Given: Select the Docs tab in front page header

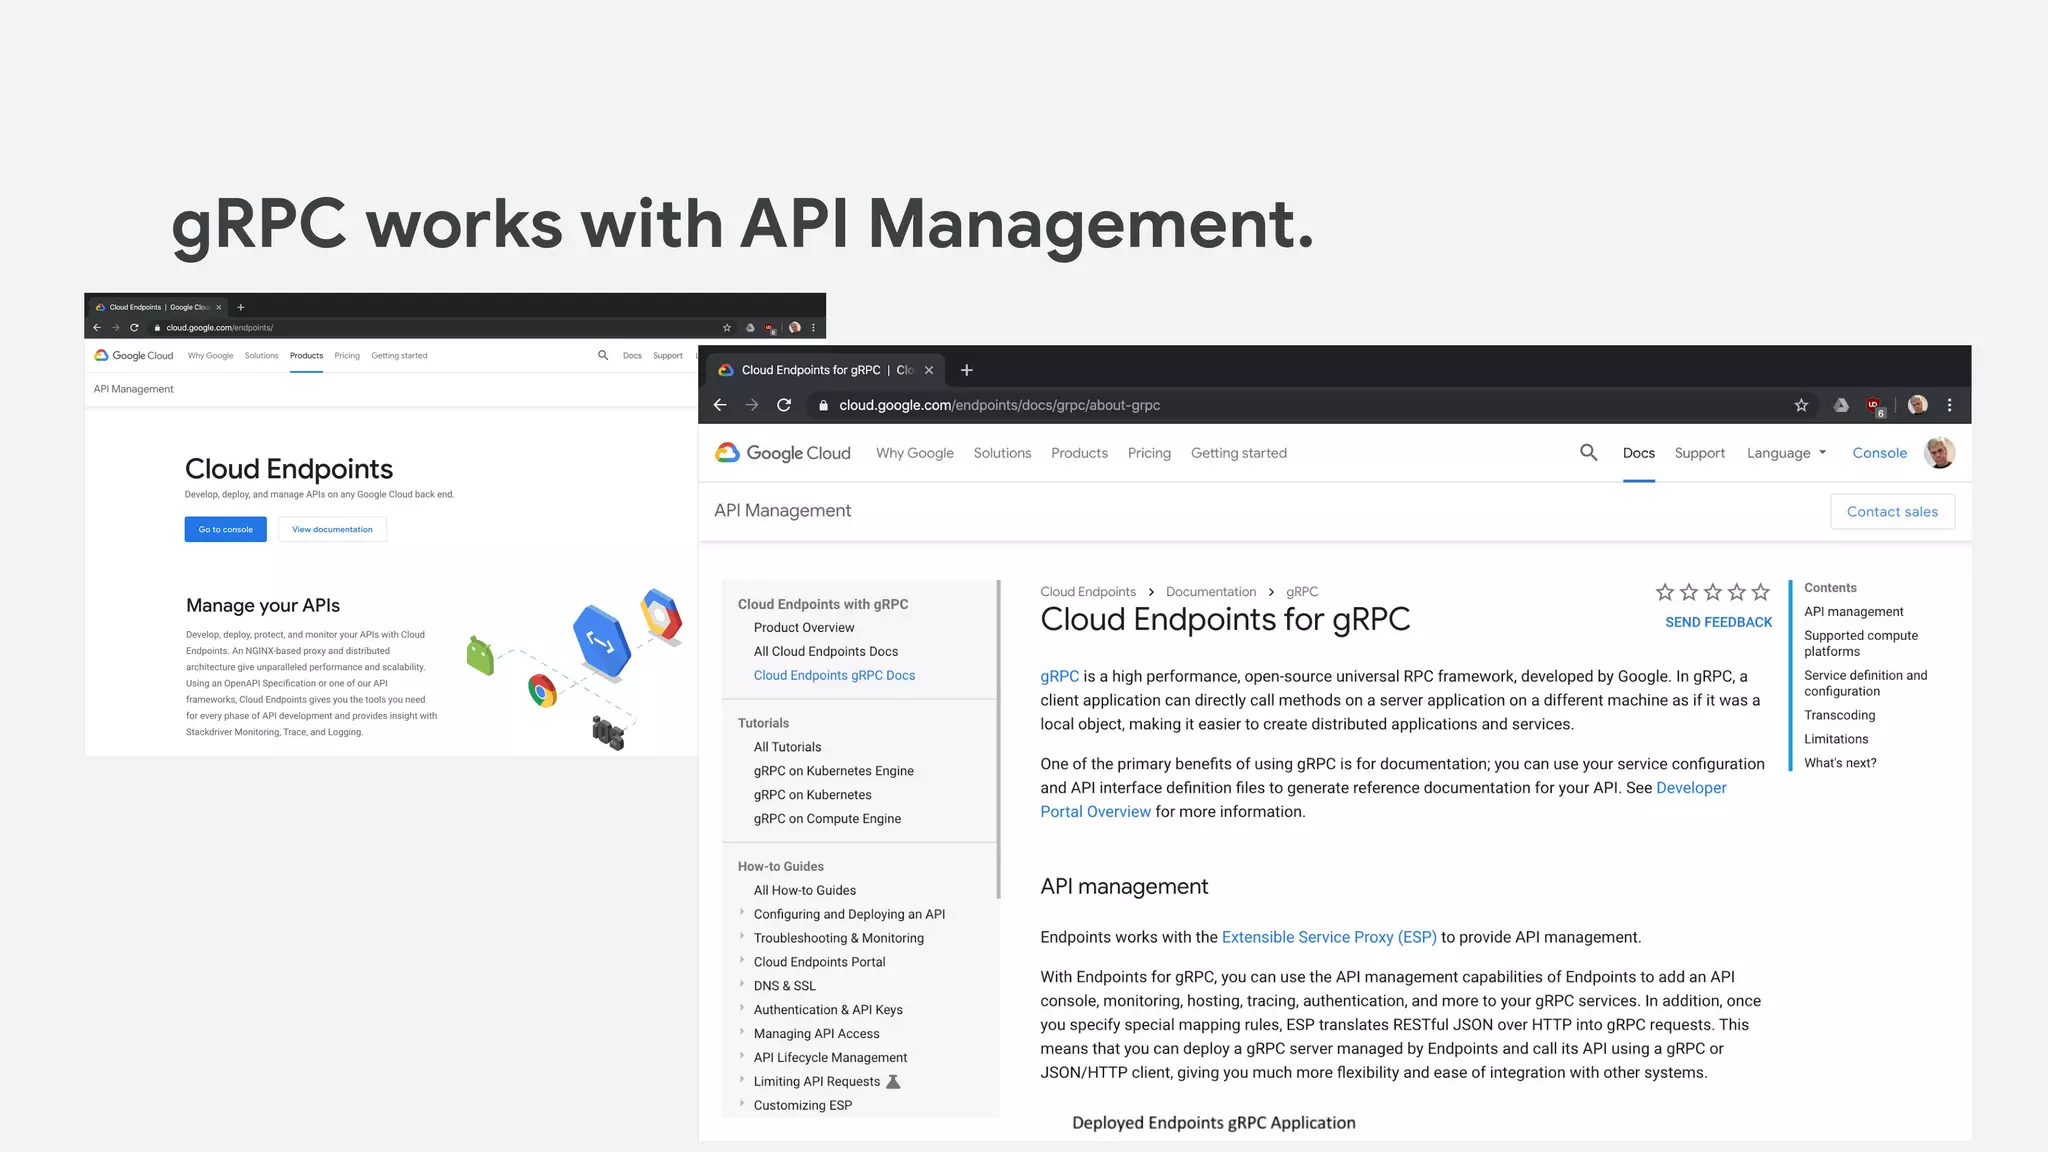Looking at the screenshot, I should coord(1638,453).
